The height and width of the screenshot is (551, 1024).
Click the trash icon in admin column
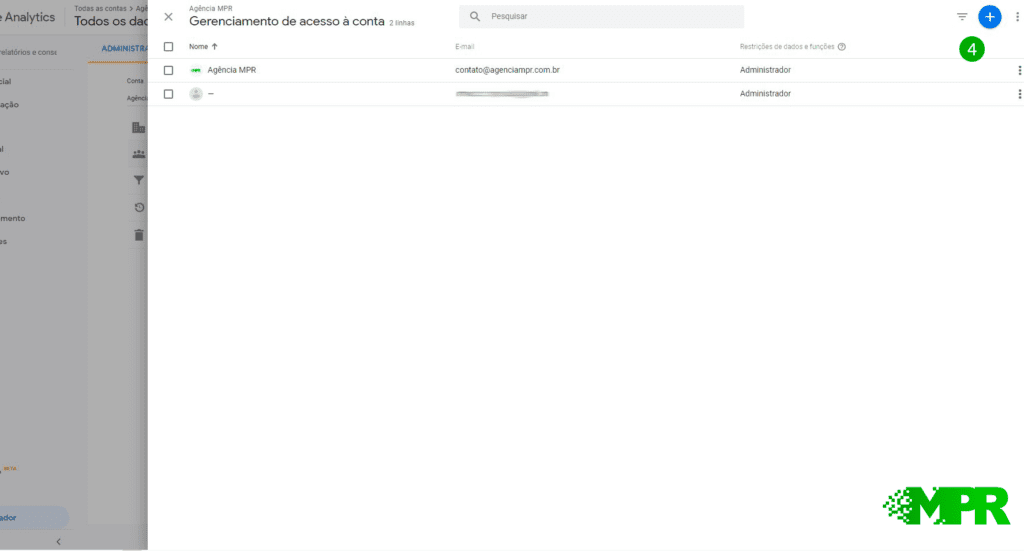tap(139, 235)
